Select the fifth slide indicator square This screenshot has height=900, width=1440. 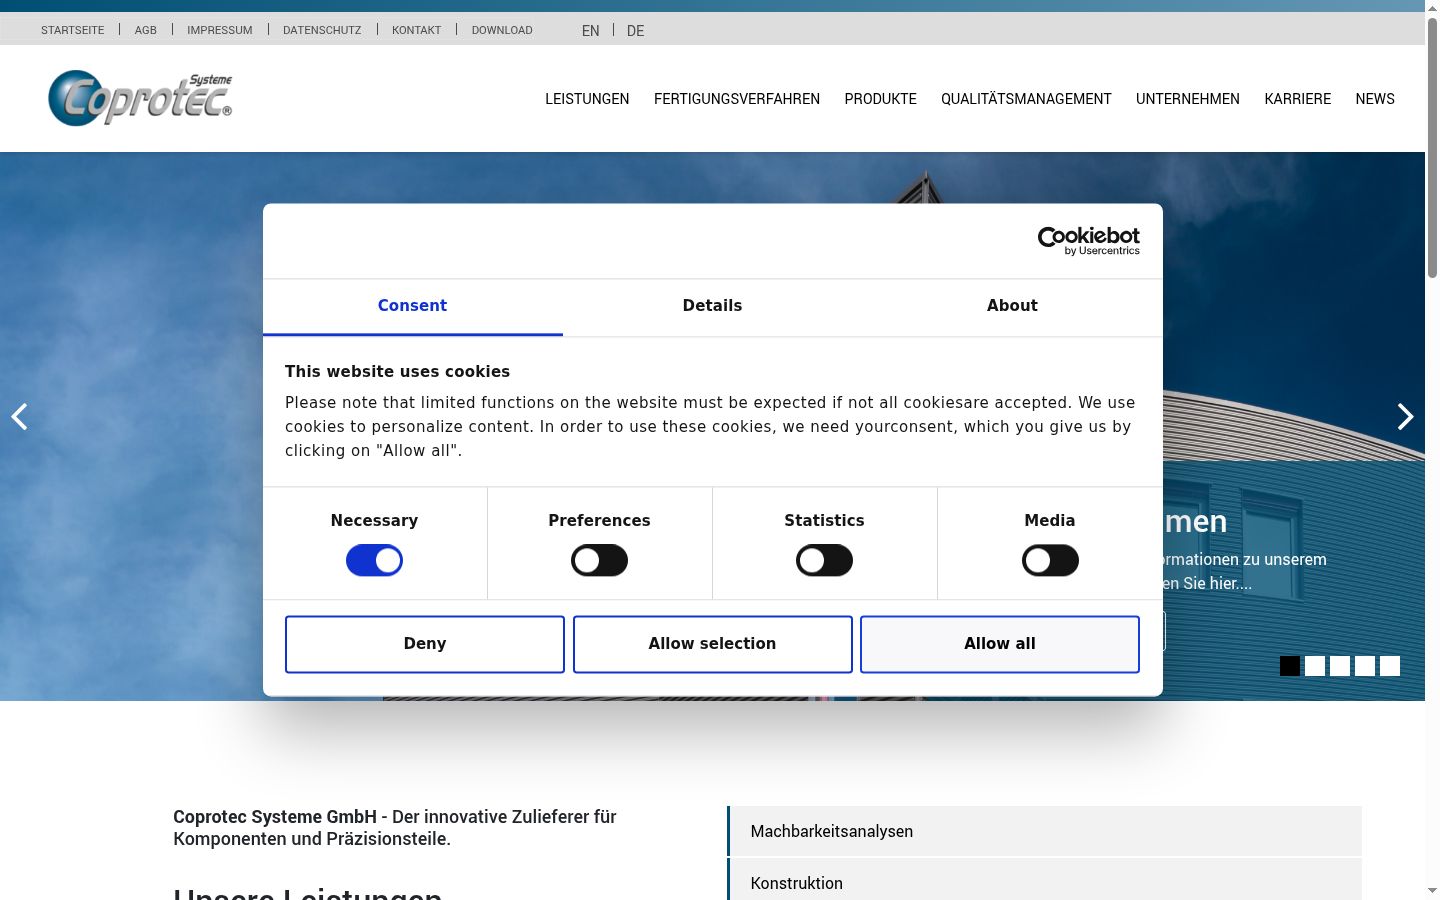click(1390, 666)
